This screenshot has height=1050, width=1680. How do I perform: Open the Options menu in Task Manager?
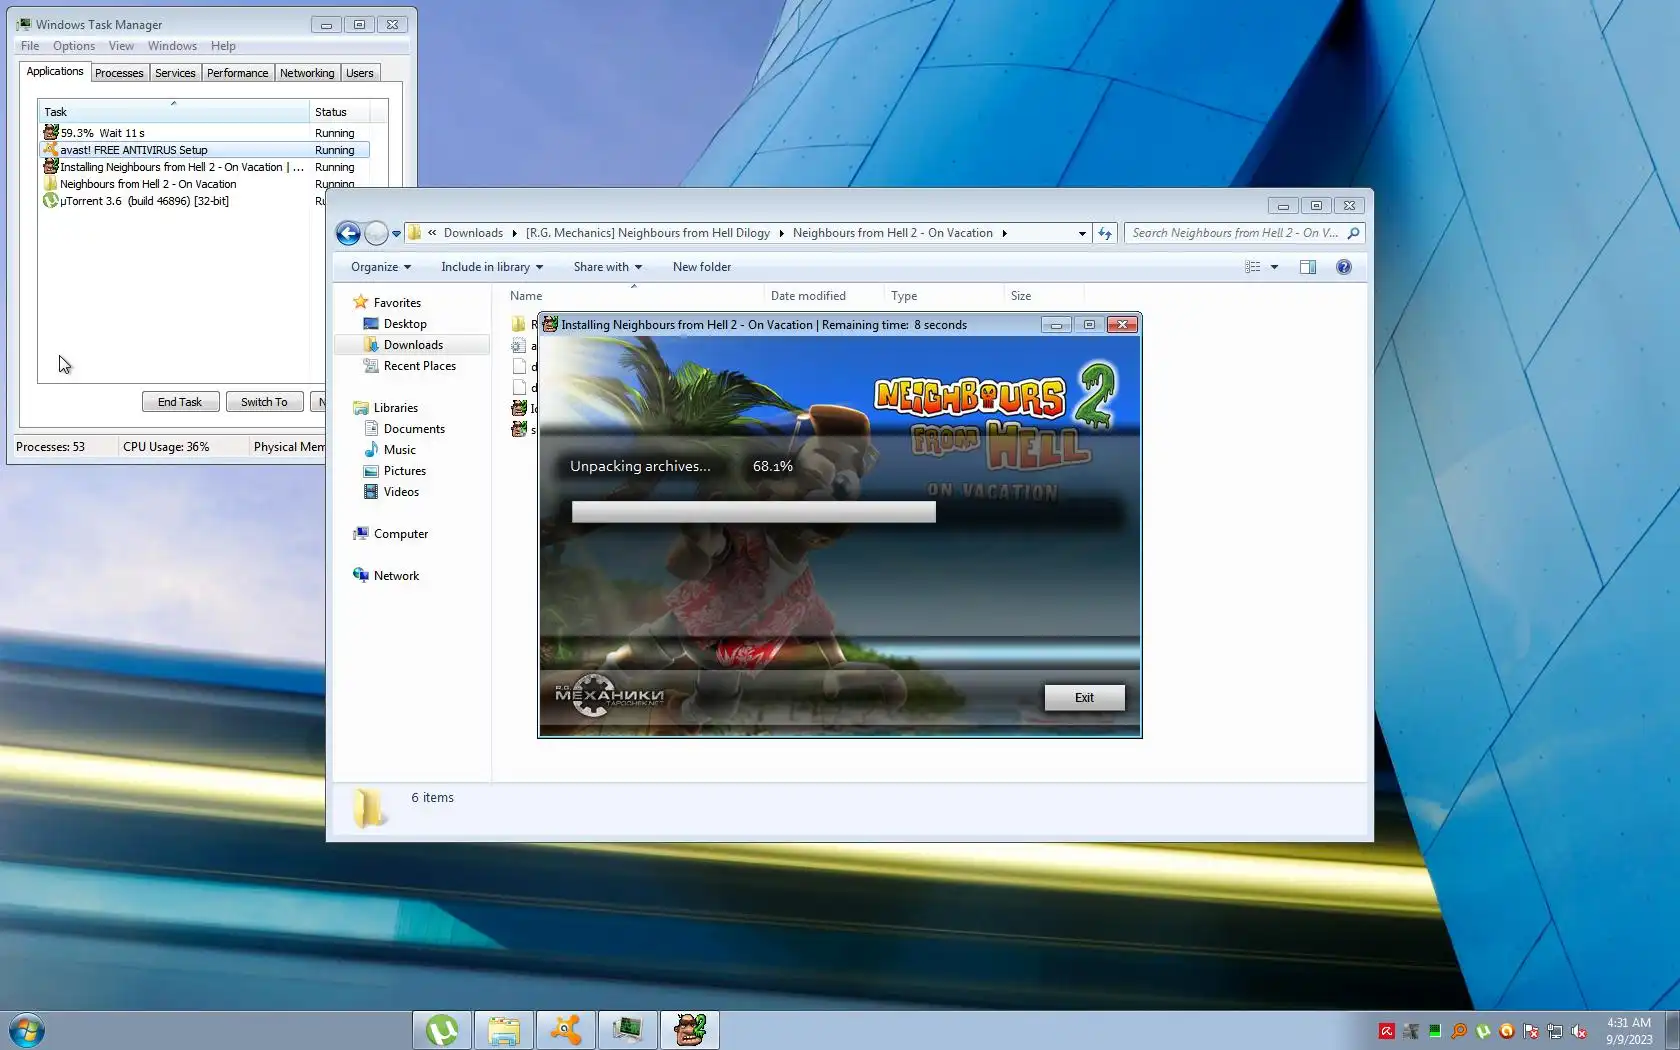(x=74, y=46)
